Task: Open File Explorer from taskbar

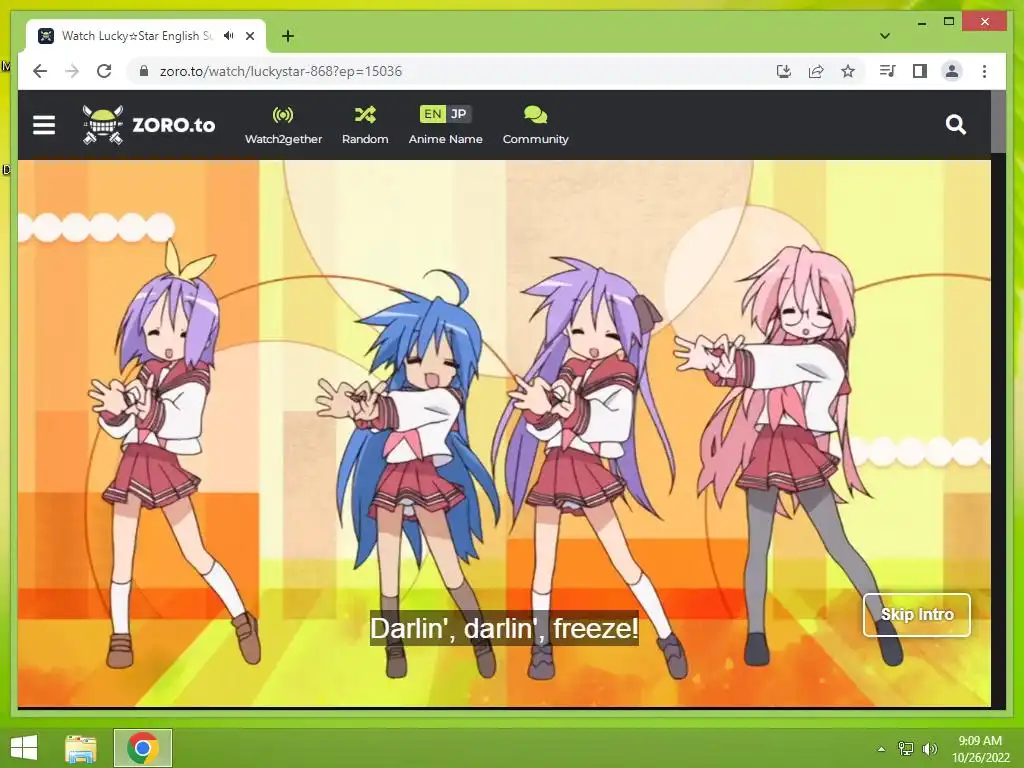Action: tap(81, 748)
